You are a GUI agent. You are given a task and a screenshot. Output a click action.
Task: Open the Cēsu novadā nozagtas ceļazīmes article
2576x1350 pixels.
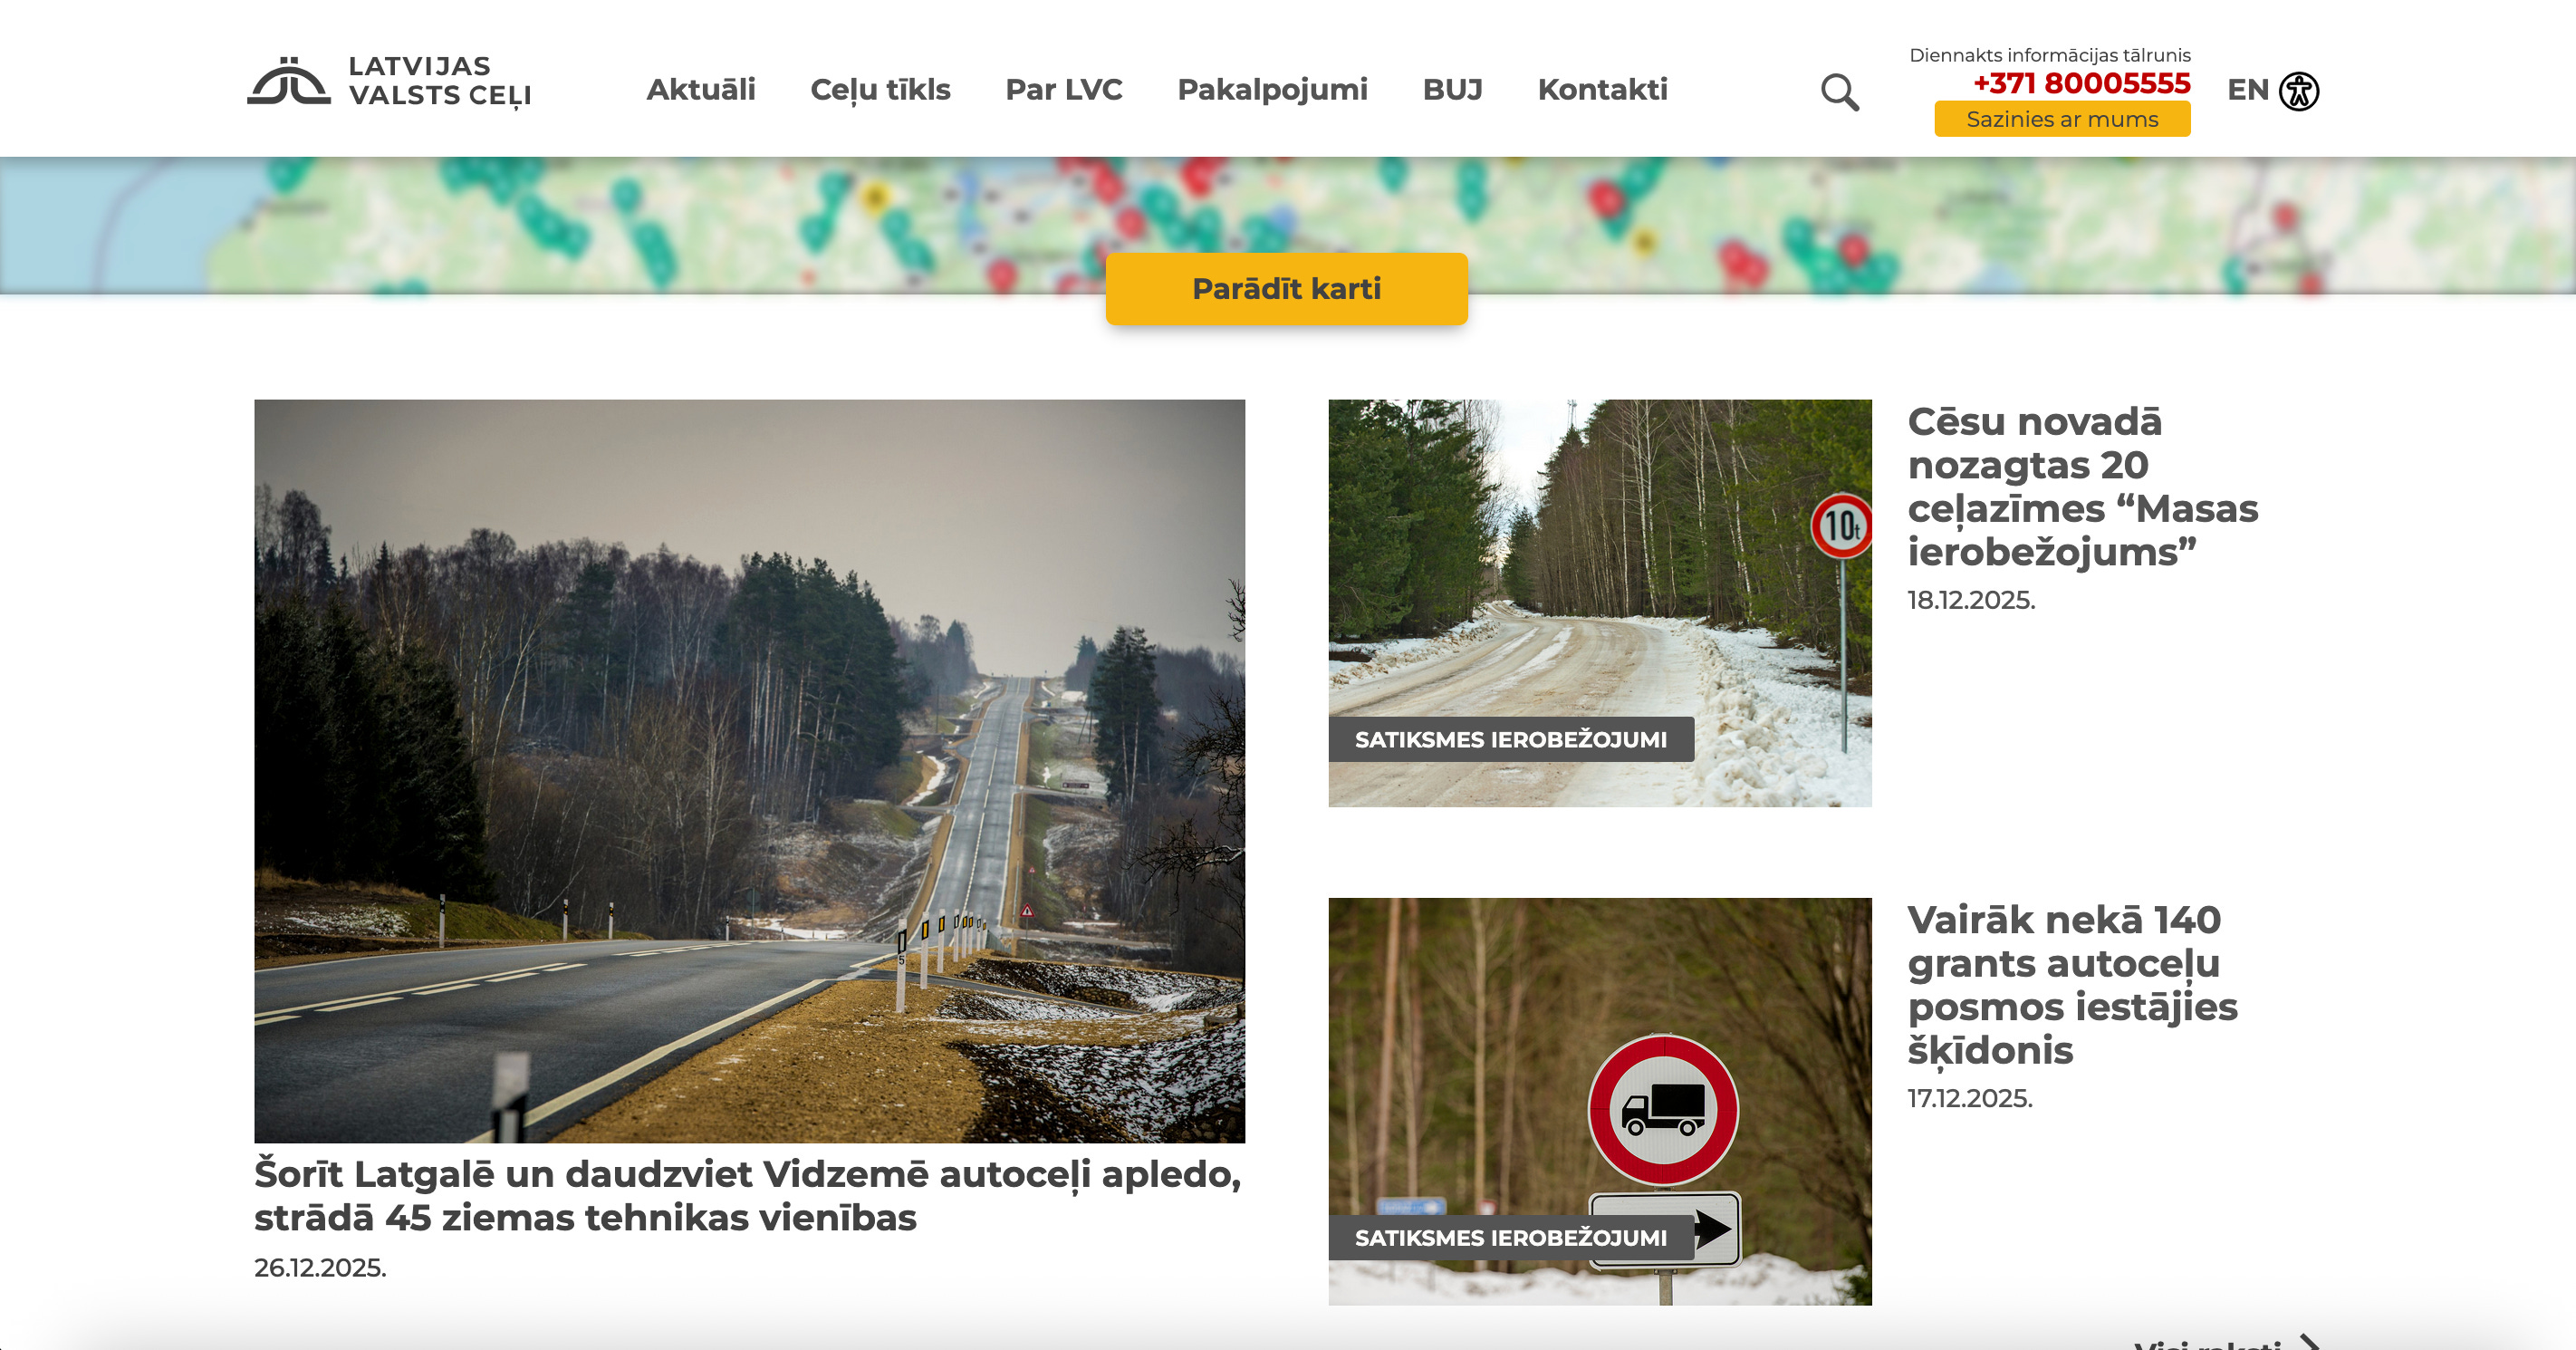pos(2082,486)
